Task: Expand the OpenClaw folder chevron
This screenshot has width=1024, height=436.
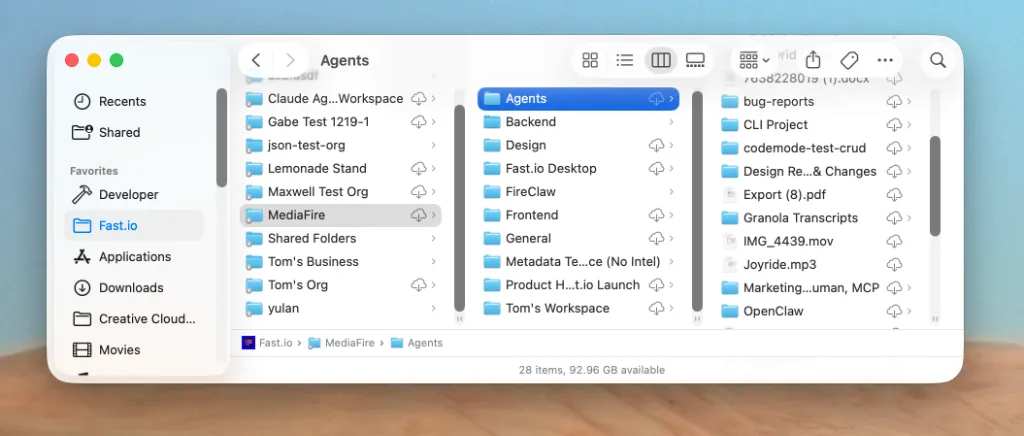Action: click(x=909, y=311)
